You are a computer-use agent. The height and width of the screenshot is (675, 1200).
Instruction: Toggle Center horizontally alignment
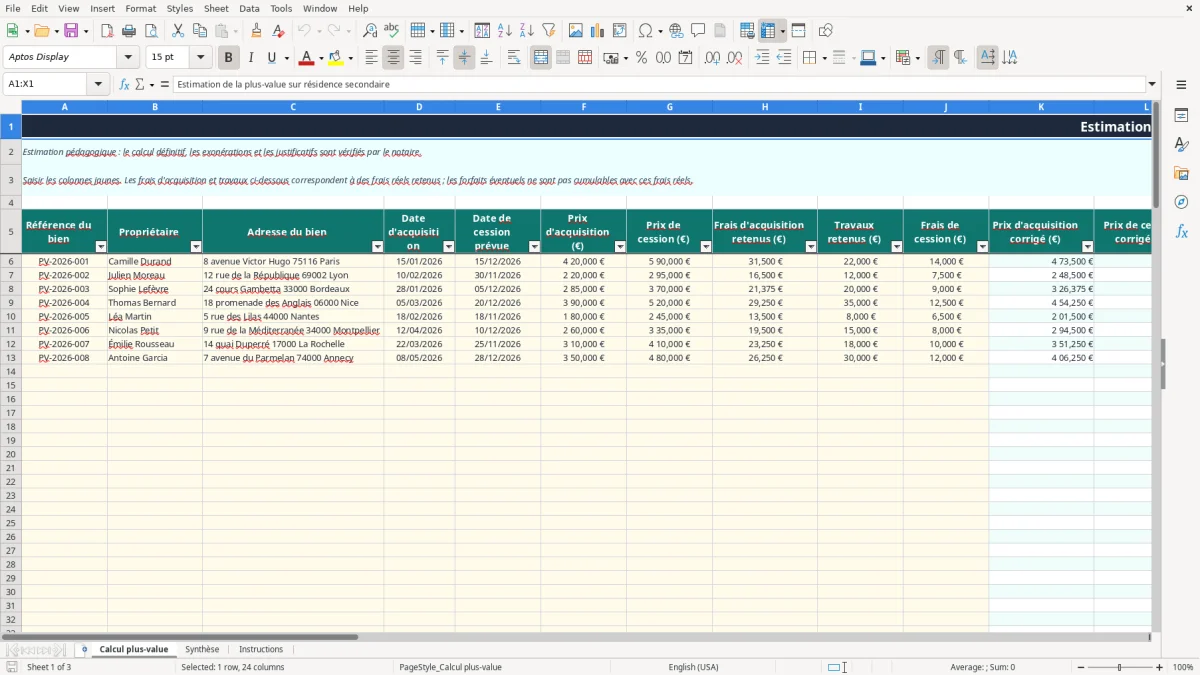pos(393,58)
